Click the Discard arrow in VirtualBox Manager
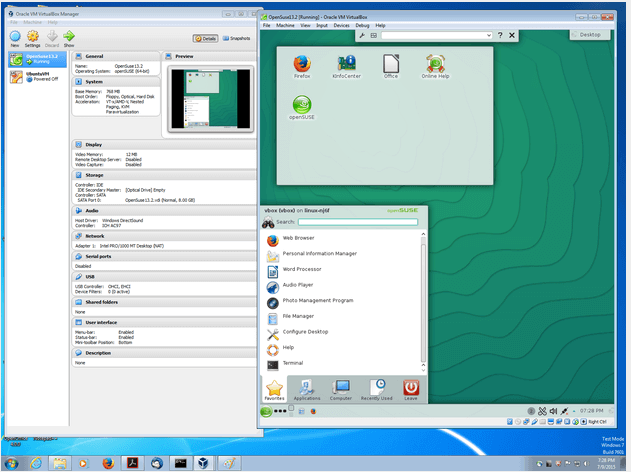The height and width of the screenshot is (472, 631). tap(52, 38)
